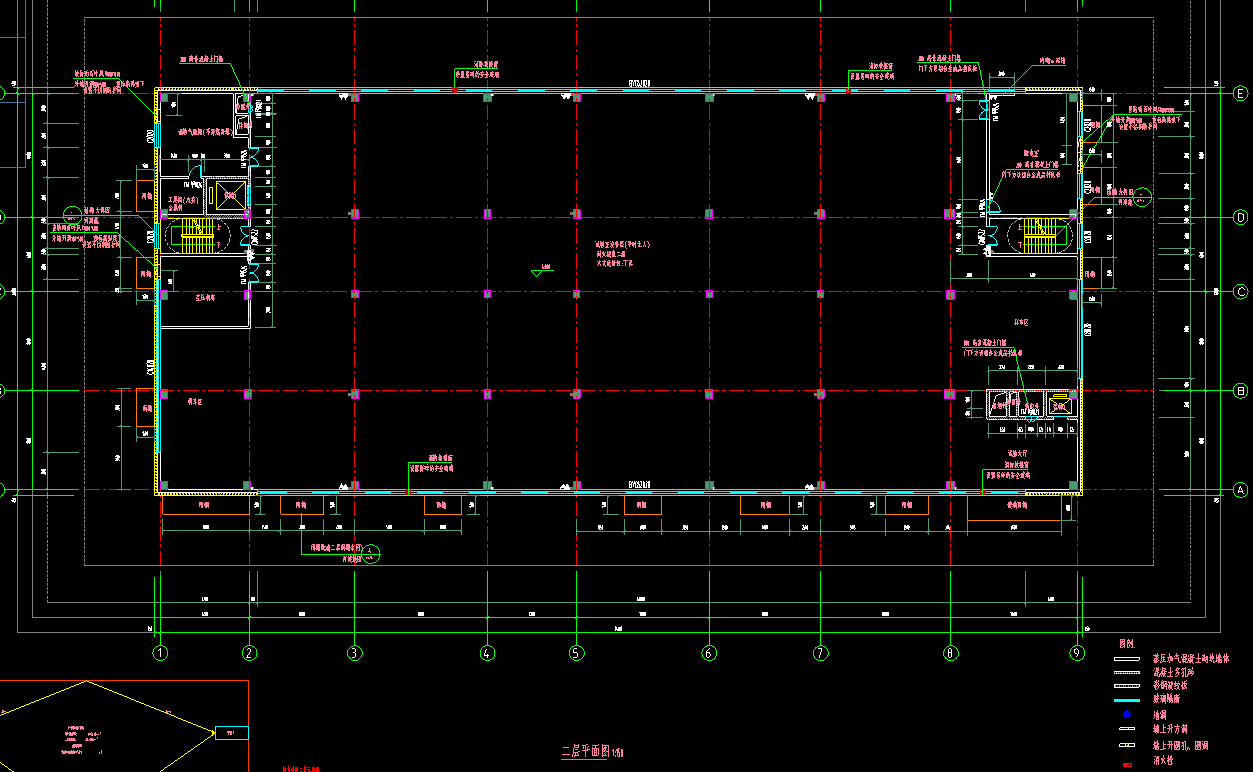Click the red fire hydrant legend symbol
The height and width of the screenshot is (772, 1253).
pyautogui.click(x=1127, y=763)
